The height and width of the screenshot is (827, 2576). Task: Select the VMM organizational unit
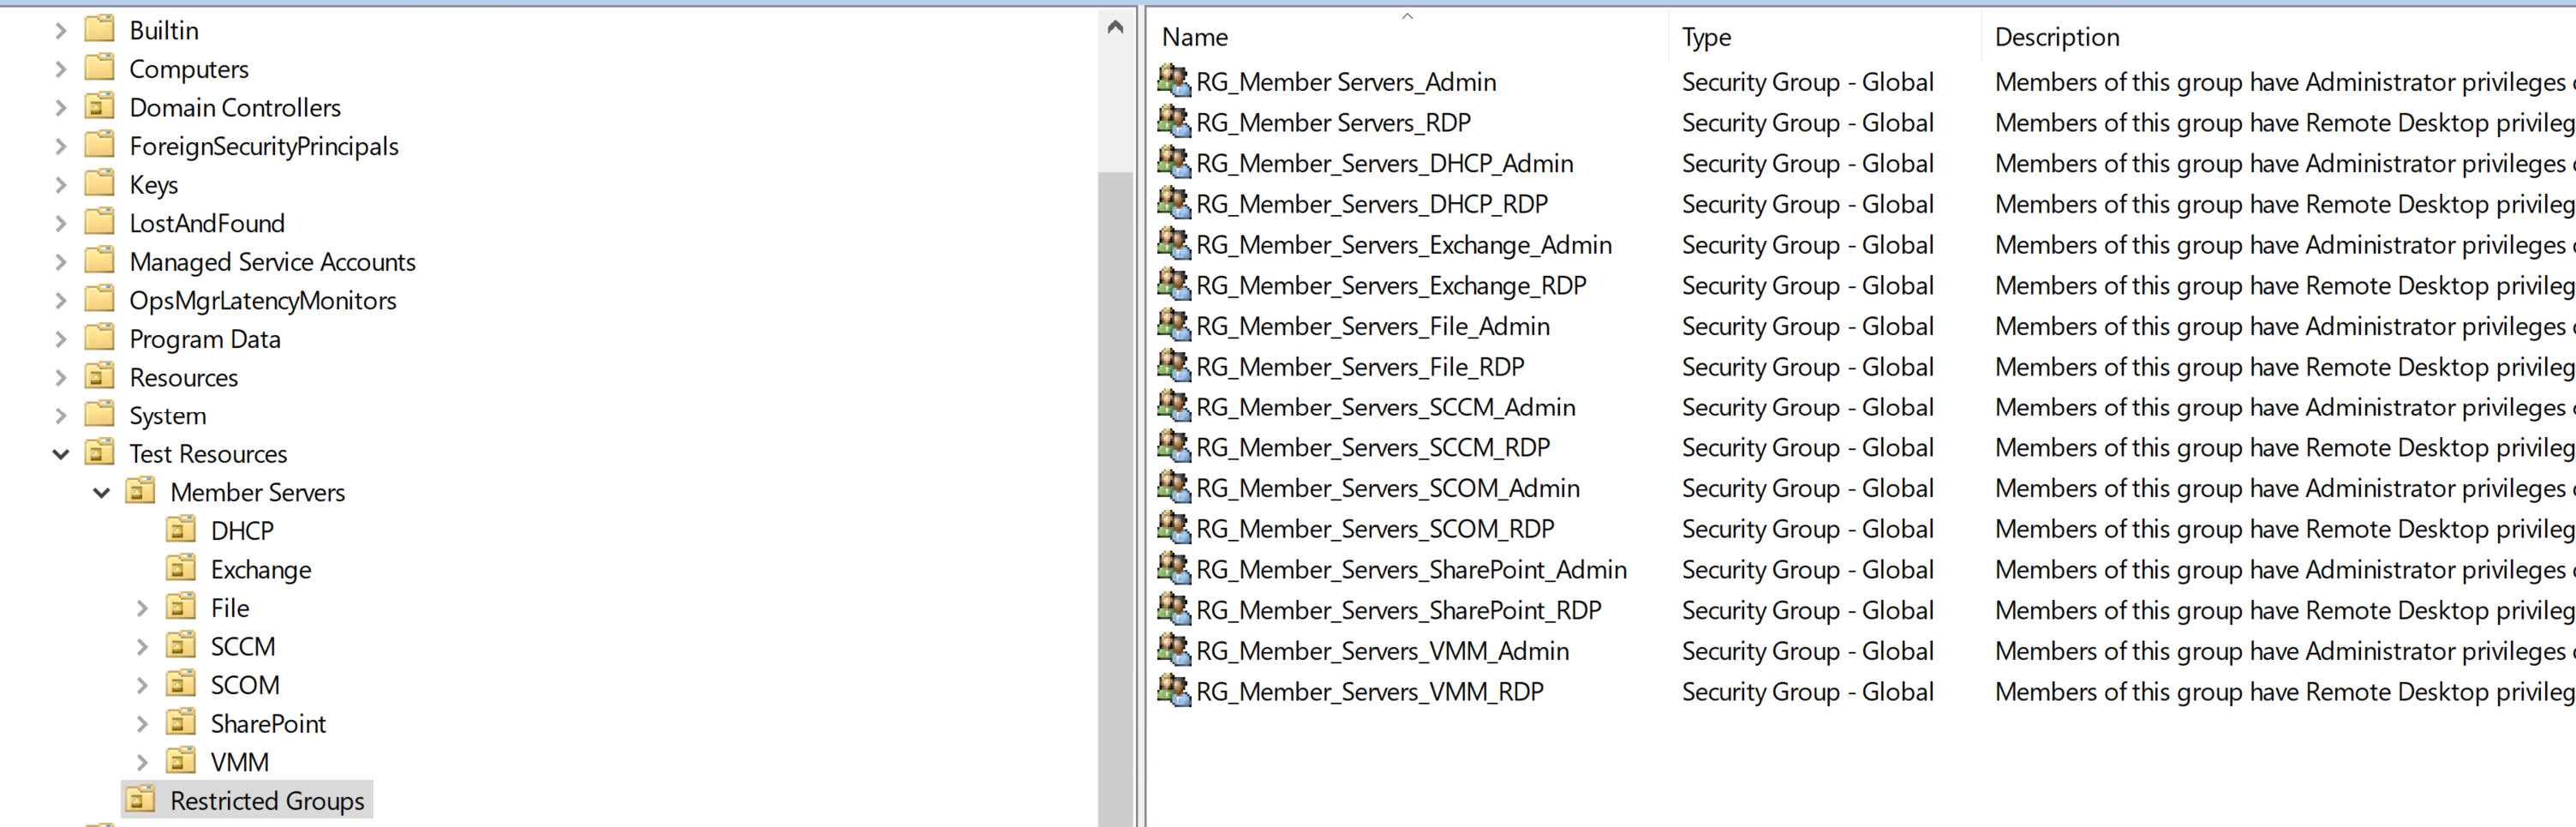tap(239, 761)
